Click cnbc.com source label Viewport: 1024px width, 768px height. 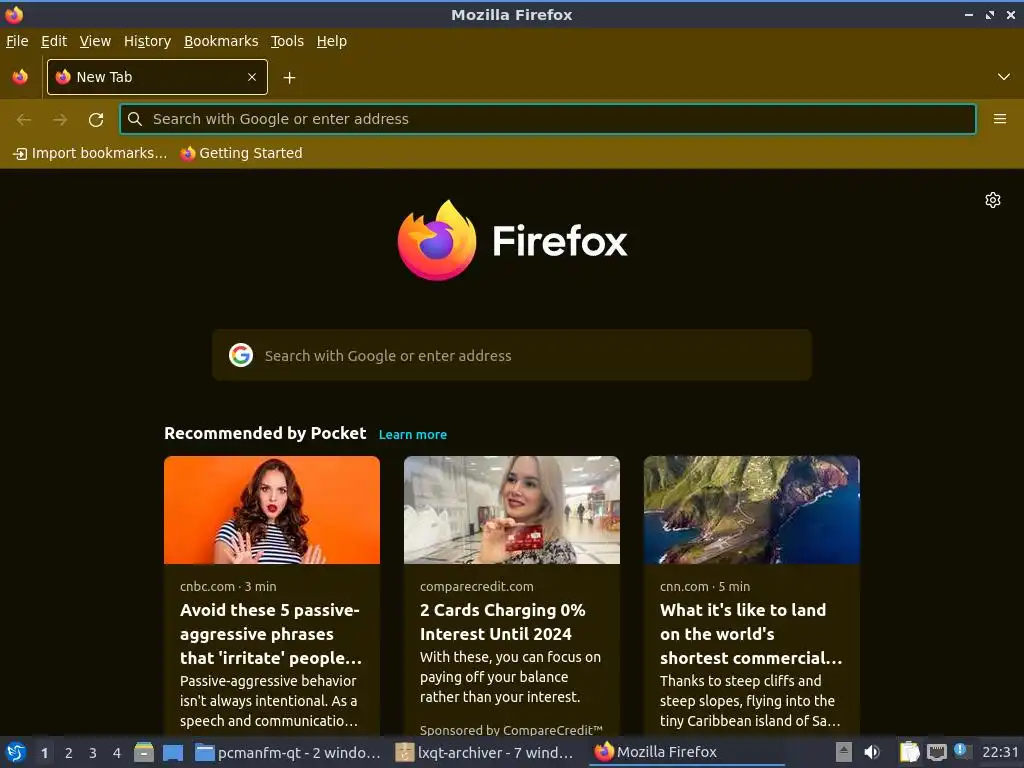pos(207,586)
